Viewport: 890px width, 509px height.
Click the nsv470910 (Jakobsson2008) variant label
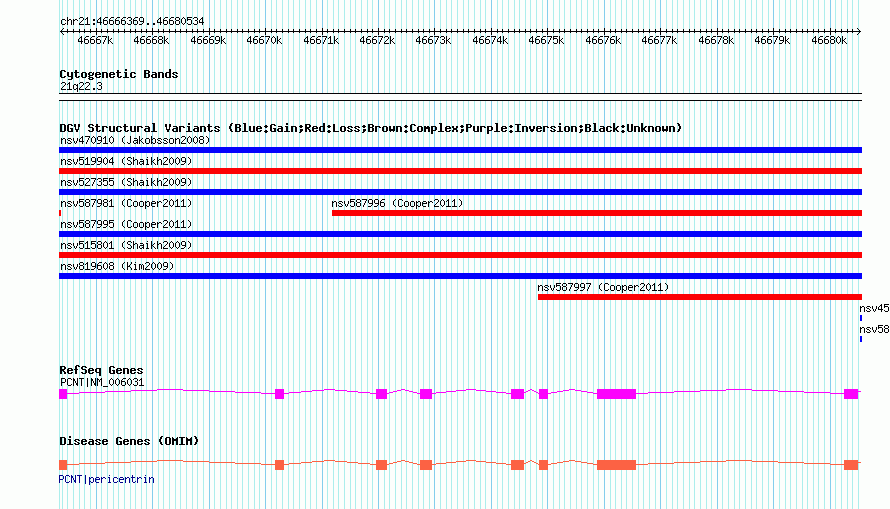click(135, 140)
